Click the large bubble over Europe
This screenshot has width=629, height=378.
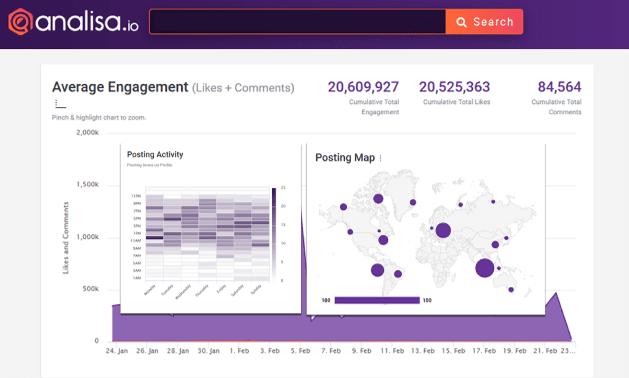(443, 230)
